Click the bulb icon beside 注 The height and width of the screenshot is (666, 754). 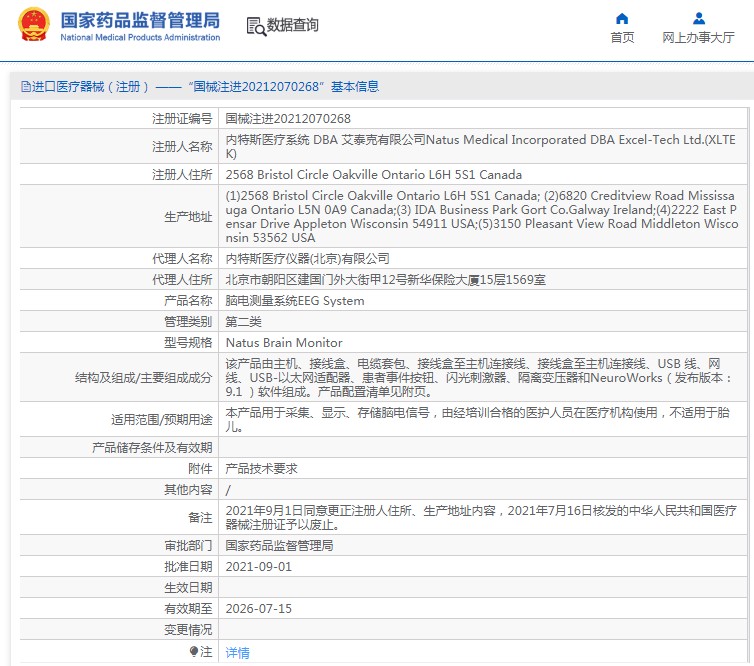click(193, 652)
